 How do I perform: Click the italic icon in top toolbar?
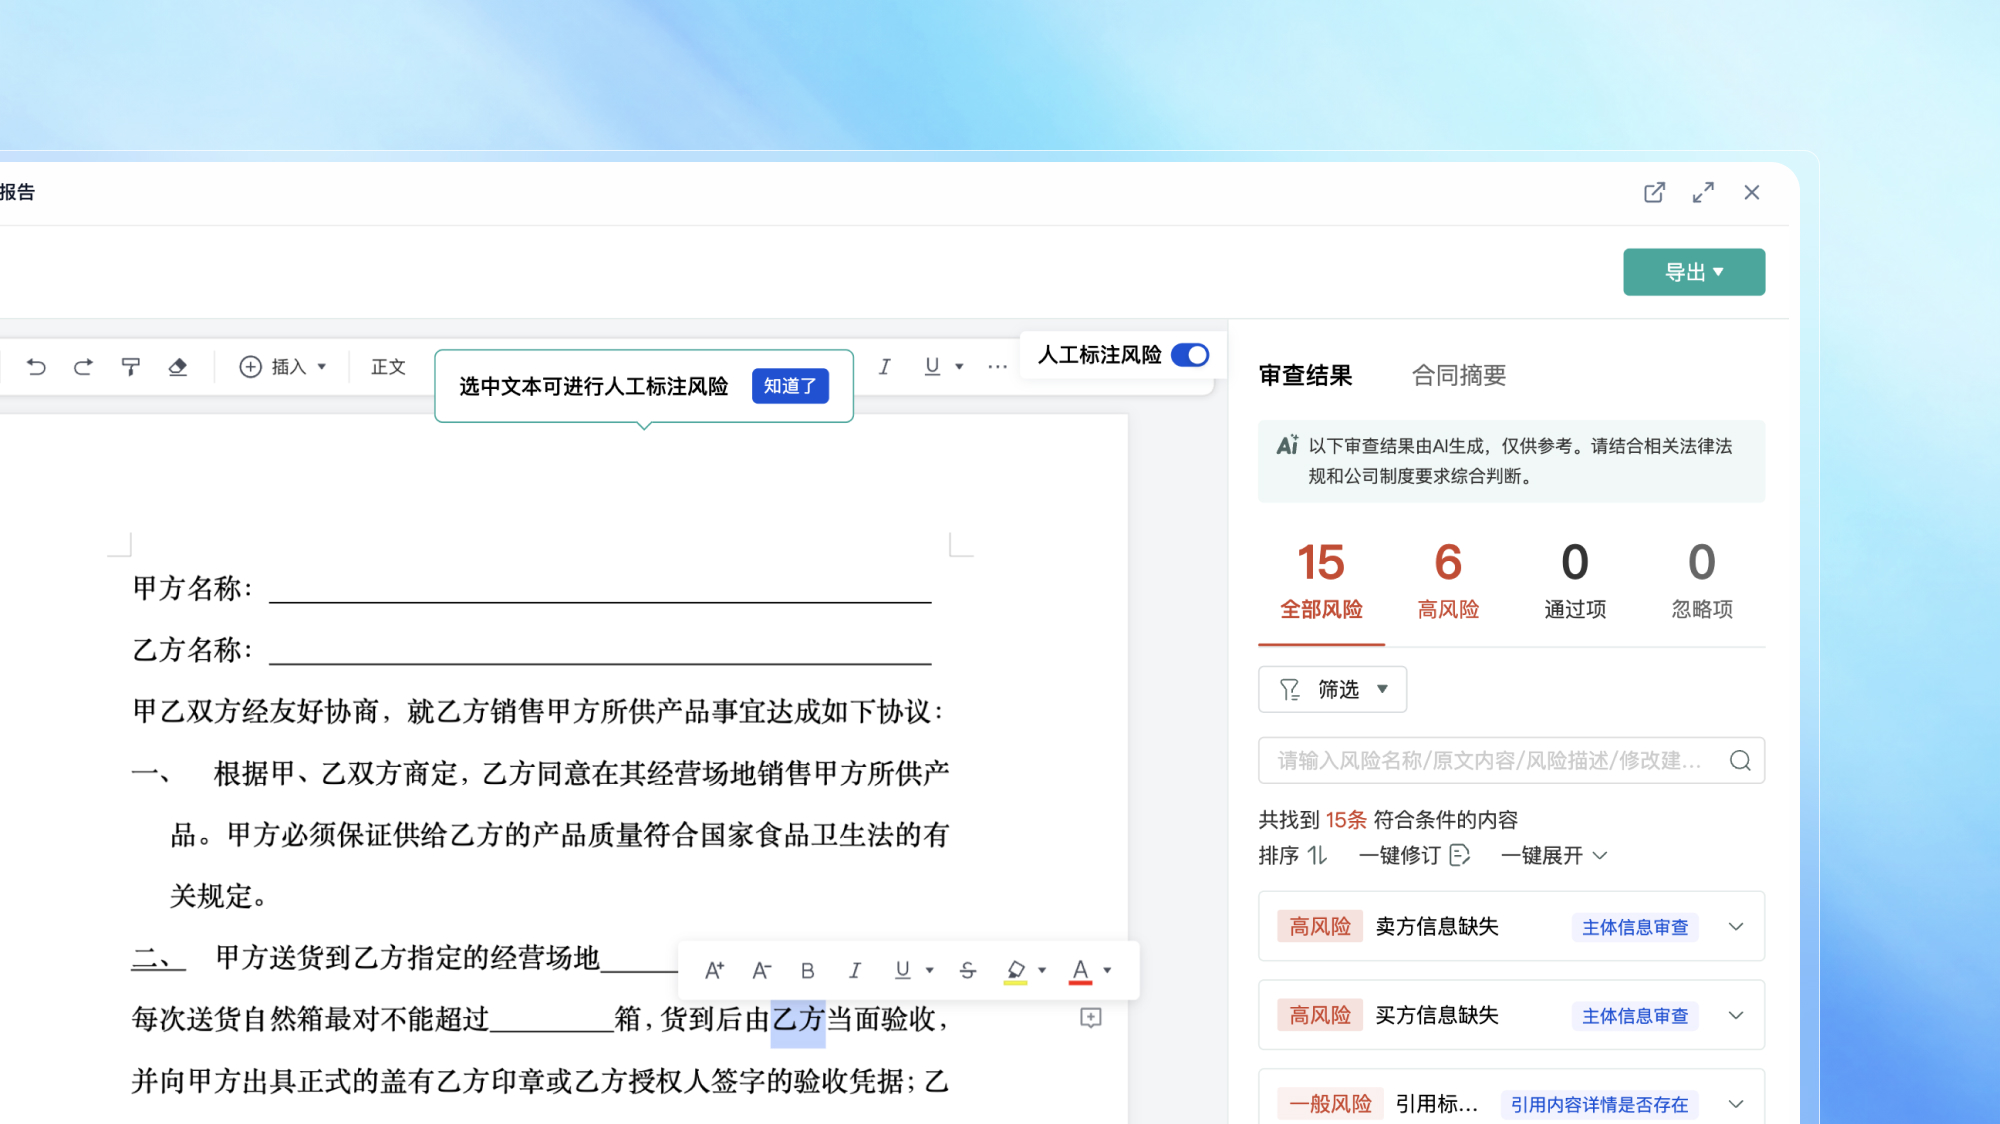[884, 367]
